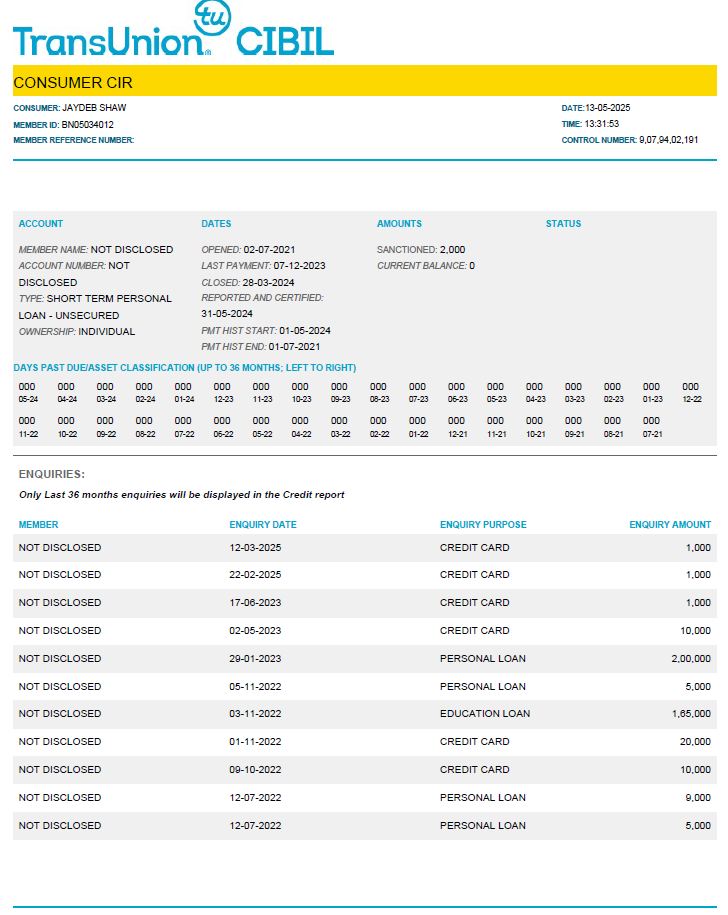Click the yellow CONSUMER CIR banner
This screenshot has width=728, height=915.
tap(364, 82)
